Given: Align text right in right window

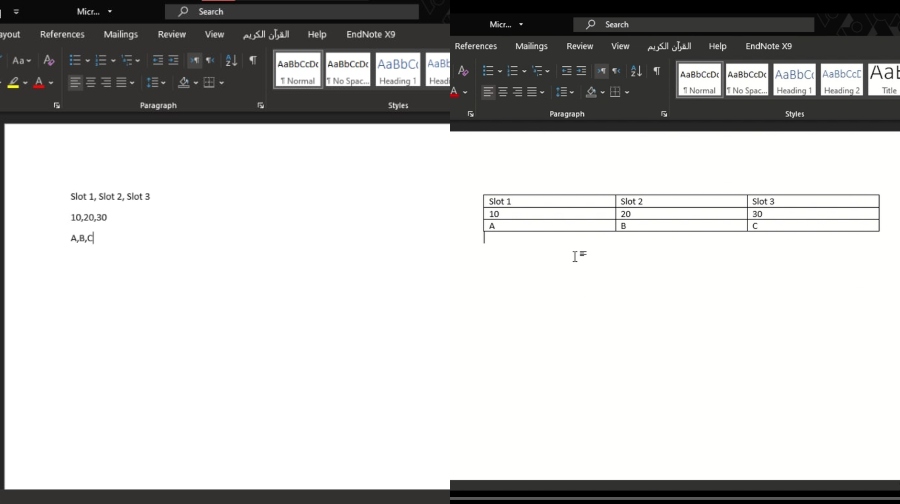Looking at the screenshot, I should tap(516, 92).
